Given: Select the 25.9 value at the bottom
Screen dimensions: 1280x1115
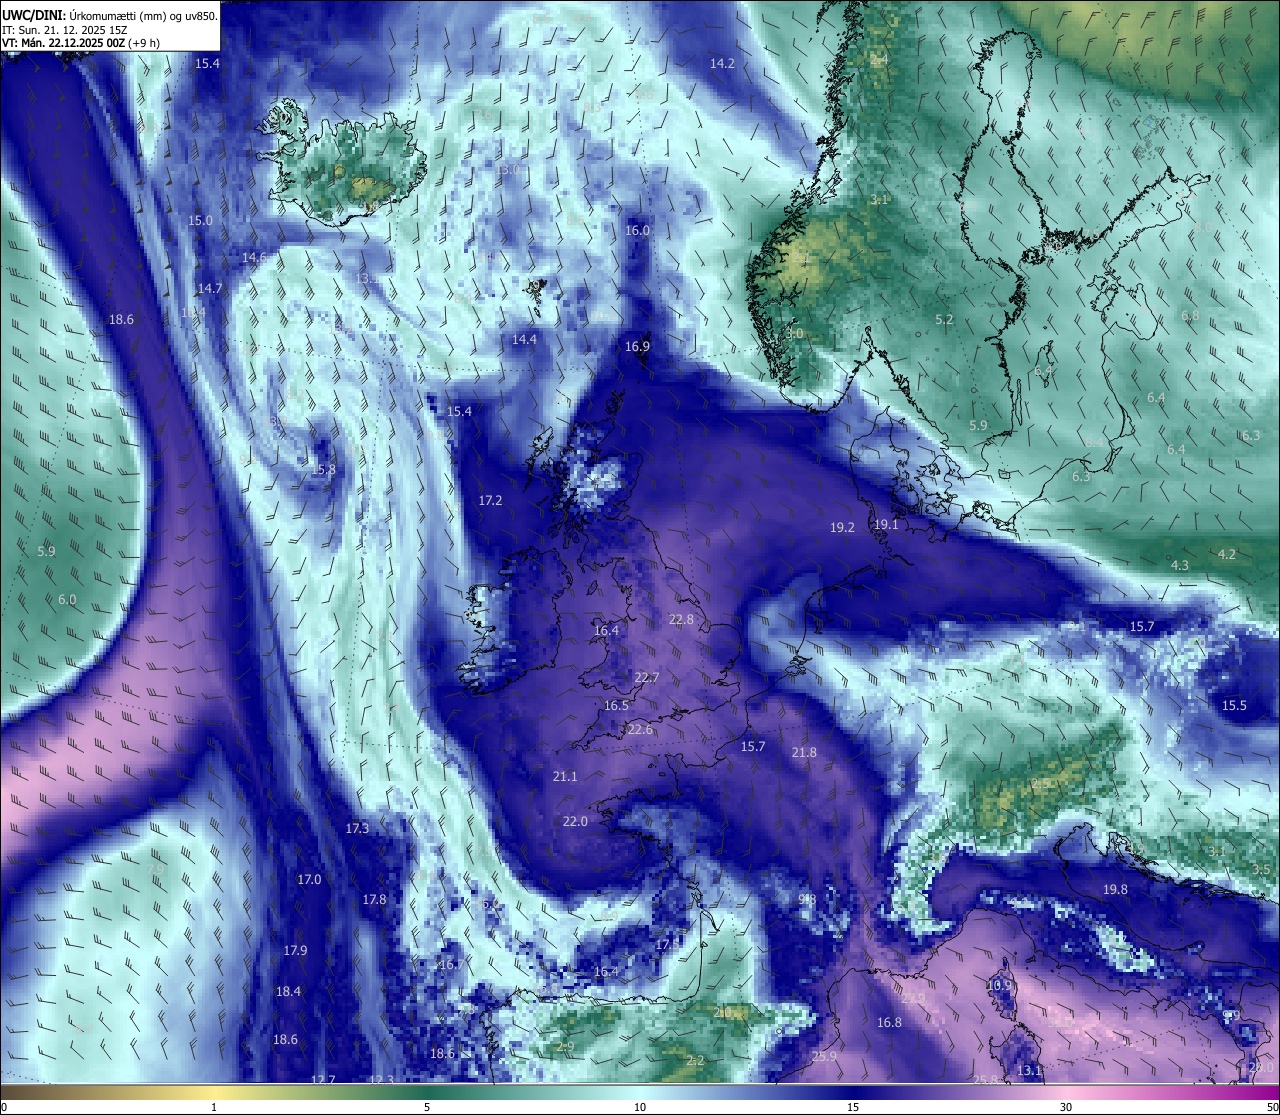Looking at the screenshot, I should [x=824, y=1056].
